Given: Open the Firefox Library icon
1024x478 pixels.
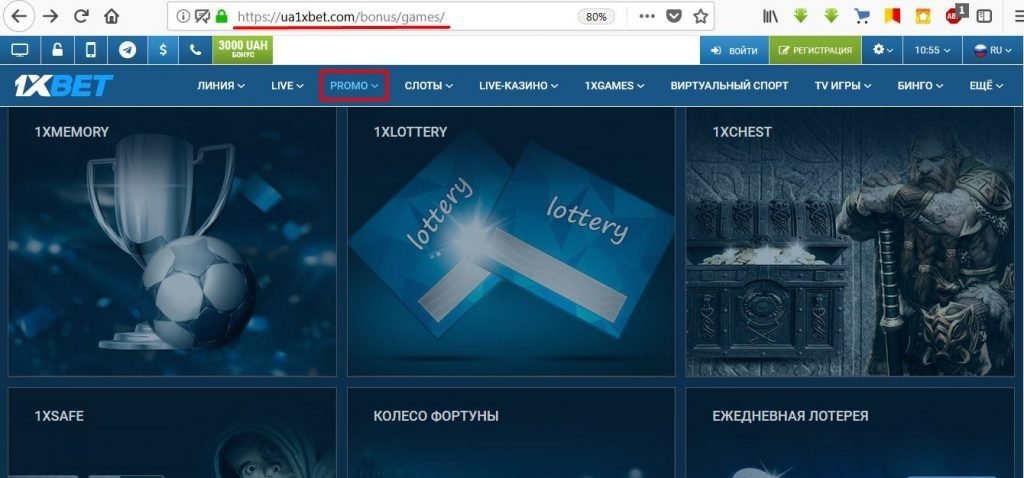Looking at the screenshot, I should tap(770, 16).
